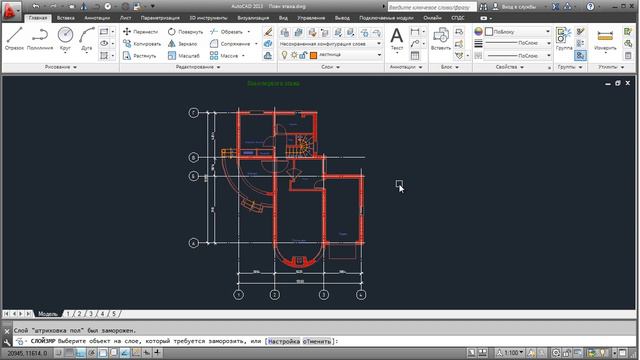Close the command line with X
This screenshot has width=640, height=360.
coord(7,331)
